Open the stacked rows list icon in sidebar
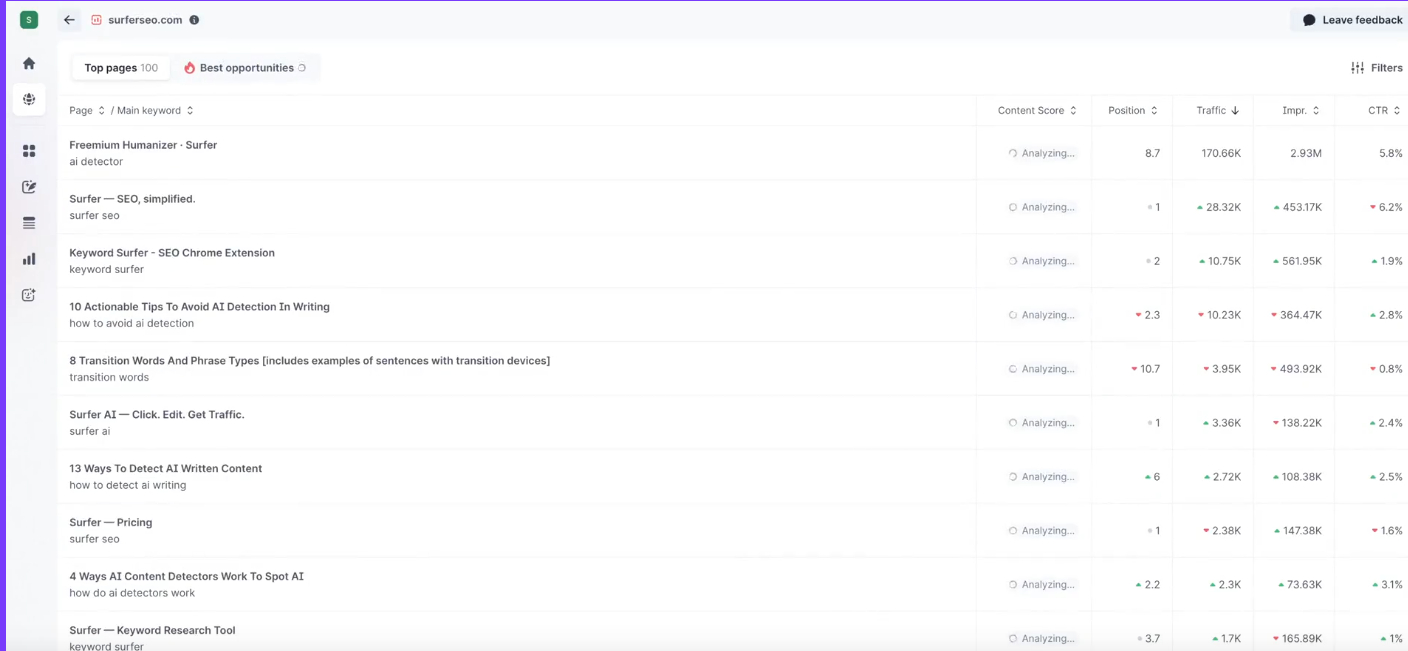This screenshot has width=1408, height=651. click(29, 223)
